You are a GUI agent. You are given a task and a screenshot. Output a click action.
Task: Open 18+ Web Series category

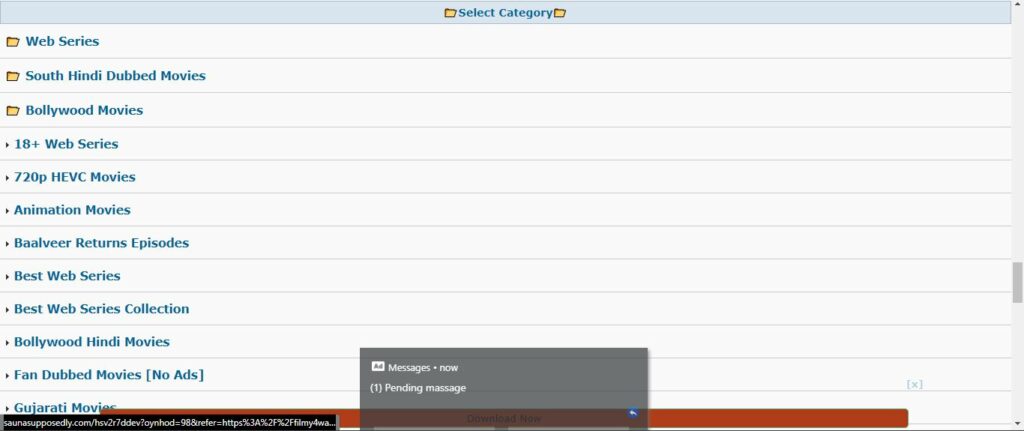(x=66, y=144)
